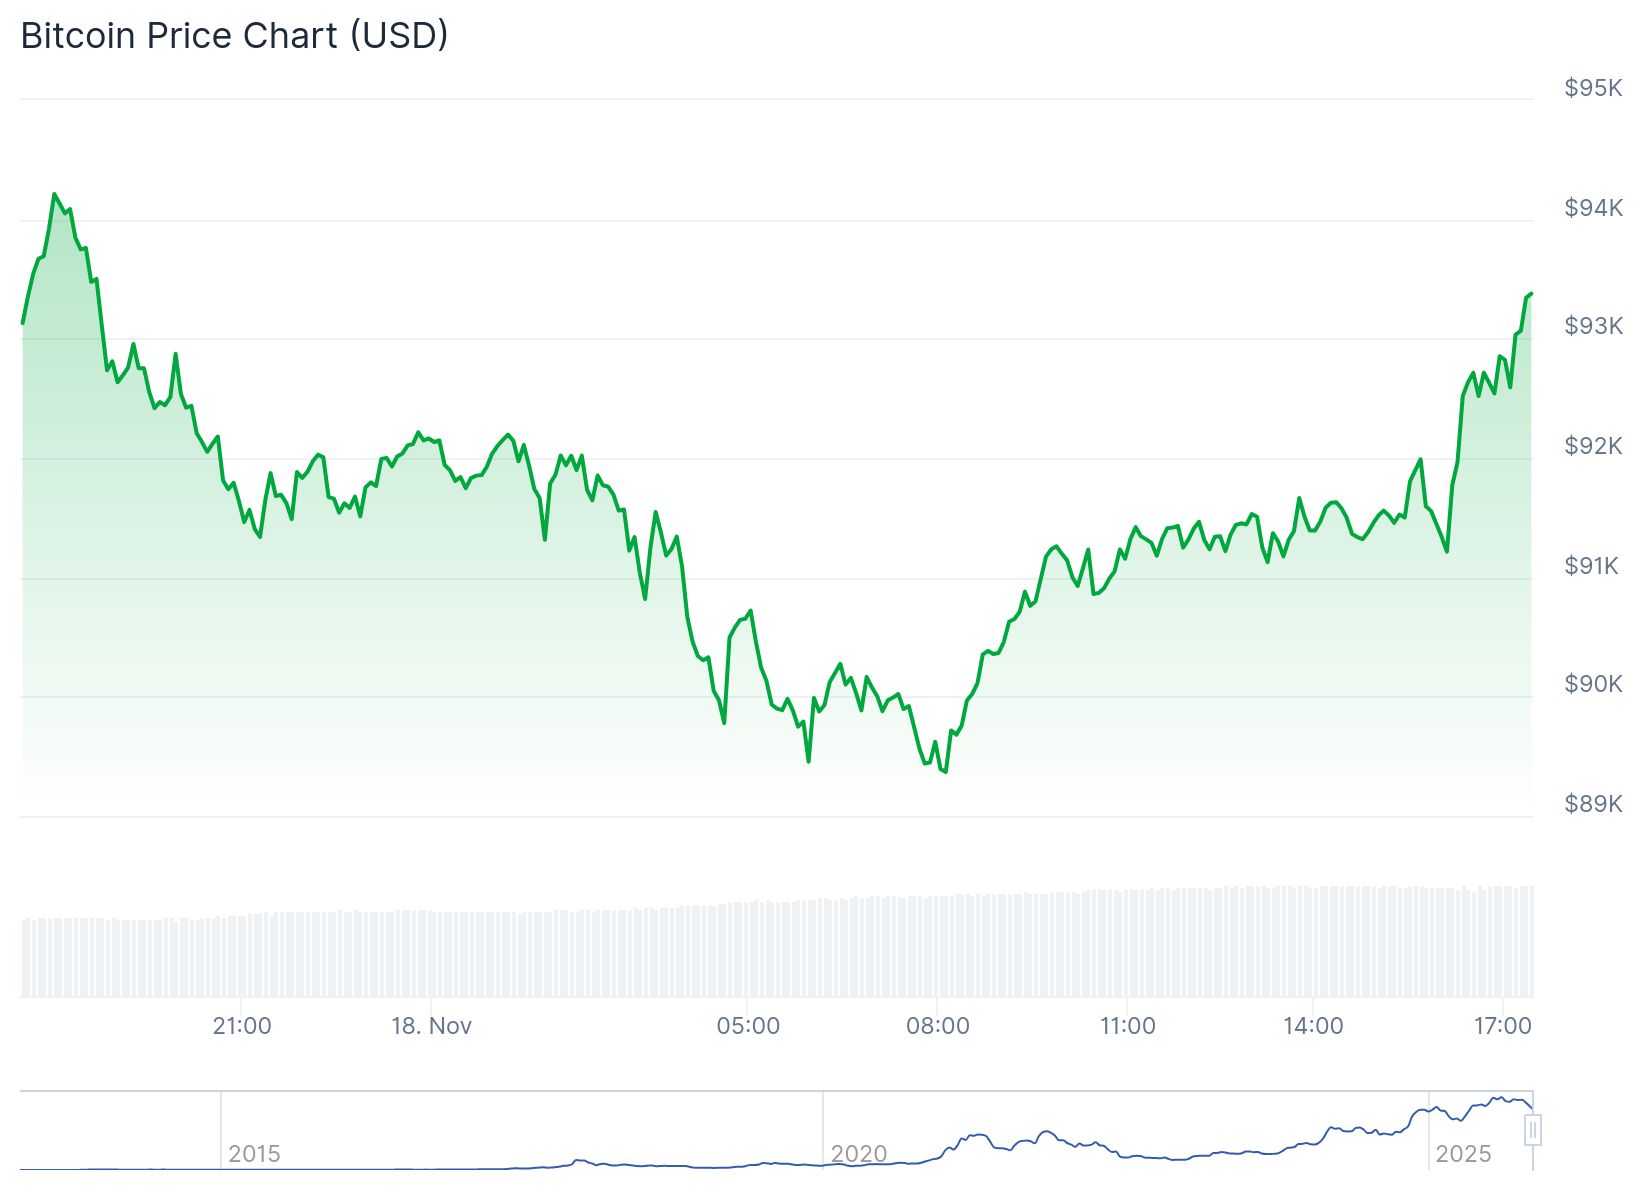
Task: Select the $93K price axis label
Action: point(1593,326)
